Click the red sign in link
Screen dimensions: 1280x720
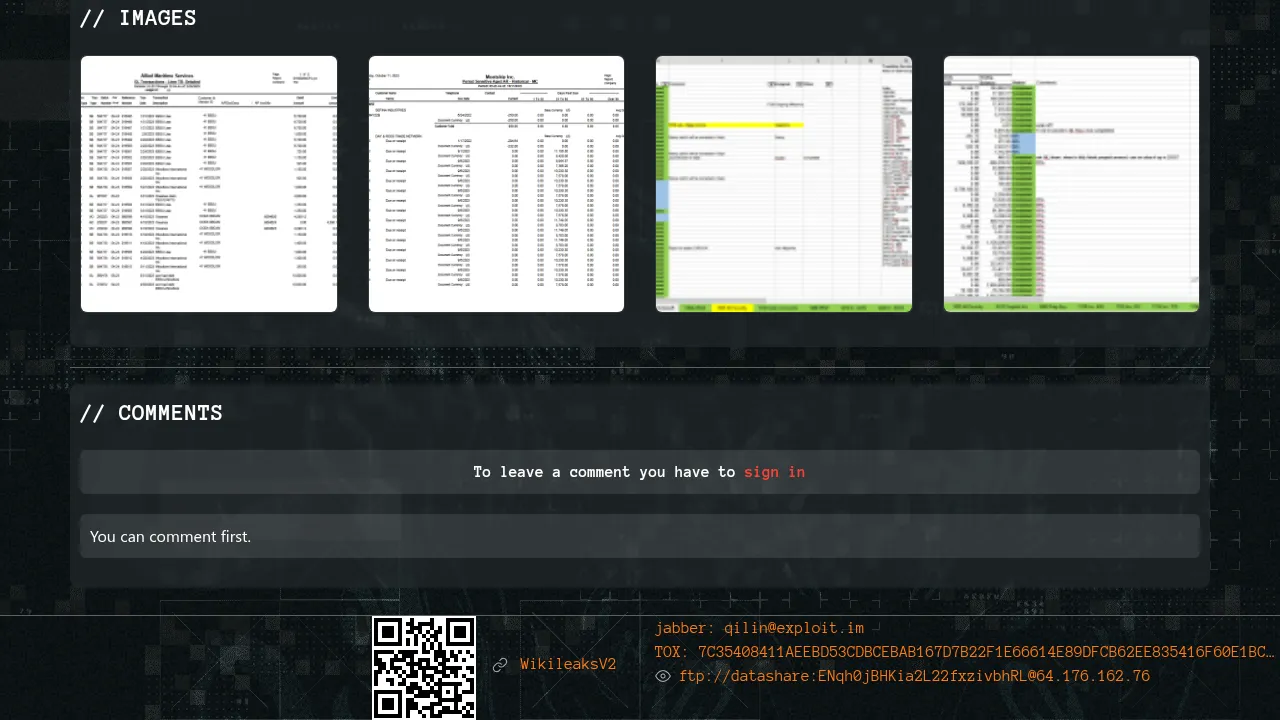point(774,472)
